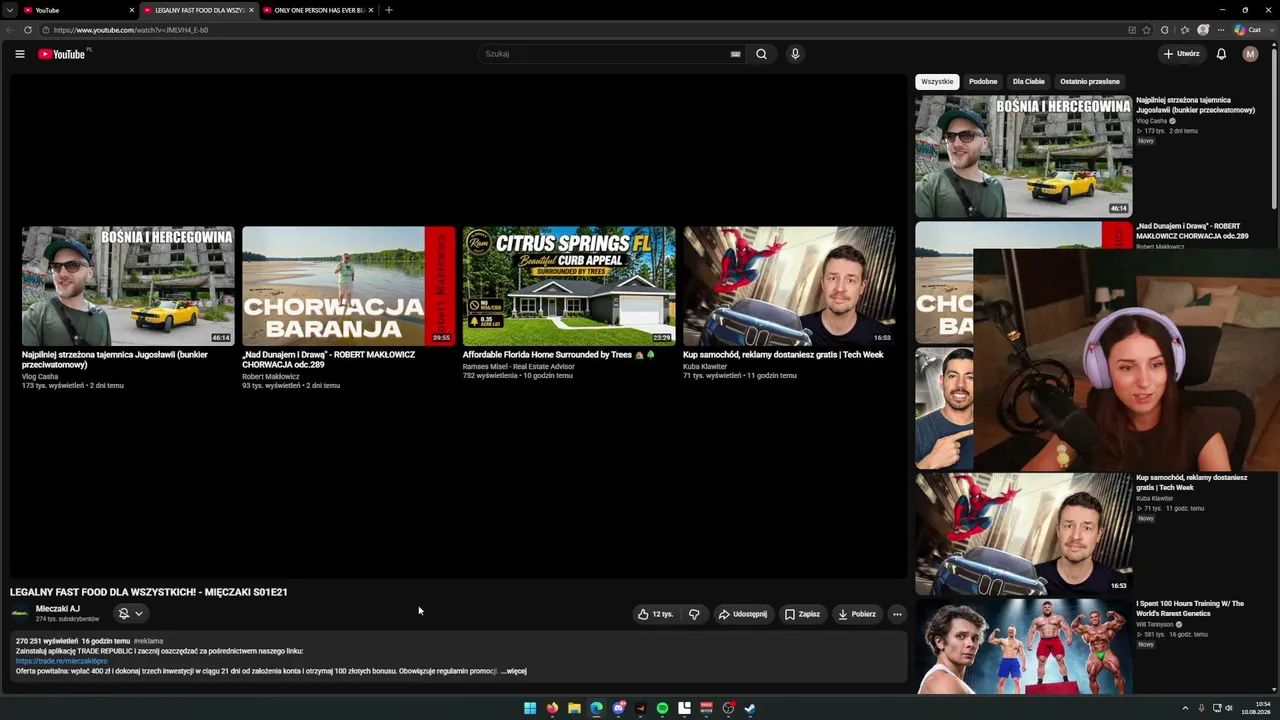Open 'CITRUS SPRINGS FL' end-screen thumbnail
This screenshot has width=1280, height=720.
click(x=569, y=286)
